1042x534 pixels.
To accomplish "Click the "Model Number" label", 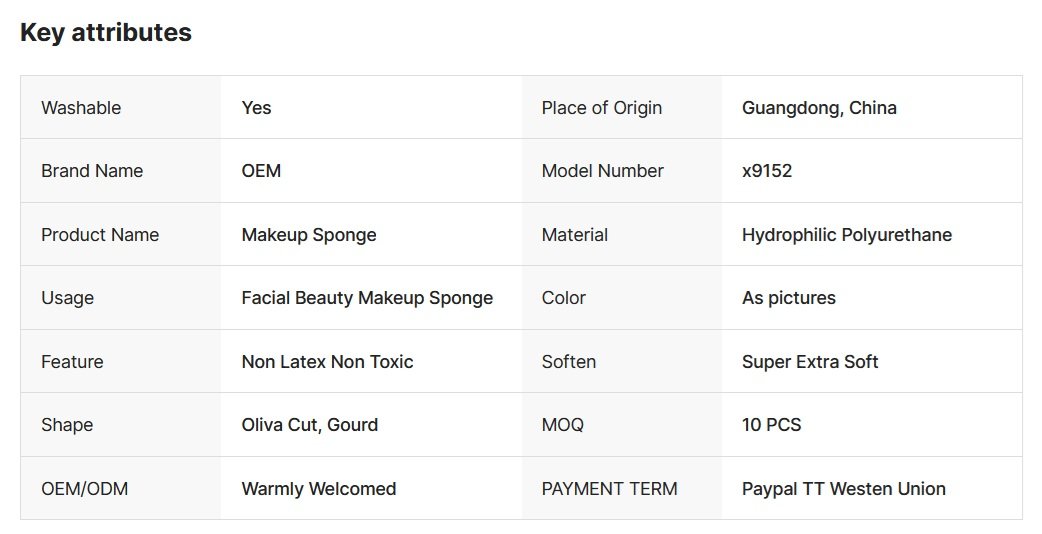I will click(x=602, y=171).
